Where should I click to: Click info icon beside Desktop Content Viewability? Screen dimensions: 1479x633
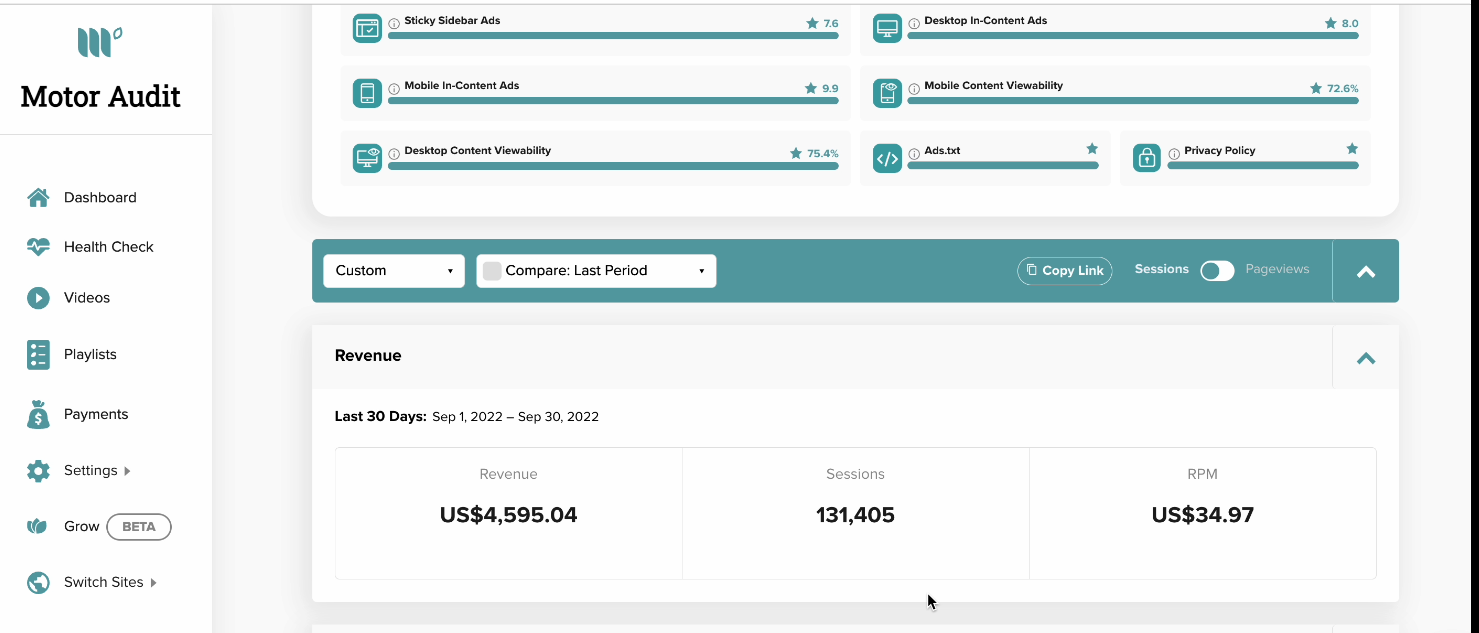[394, 153]
